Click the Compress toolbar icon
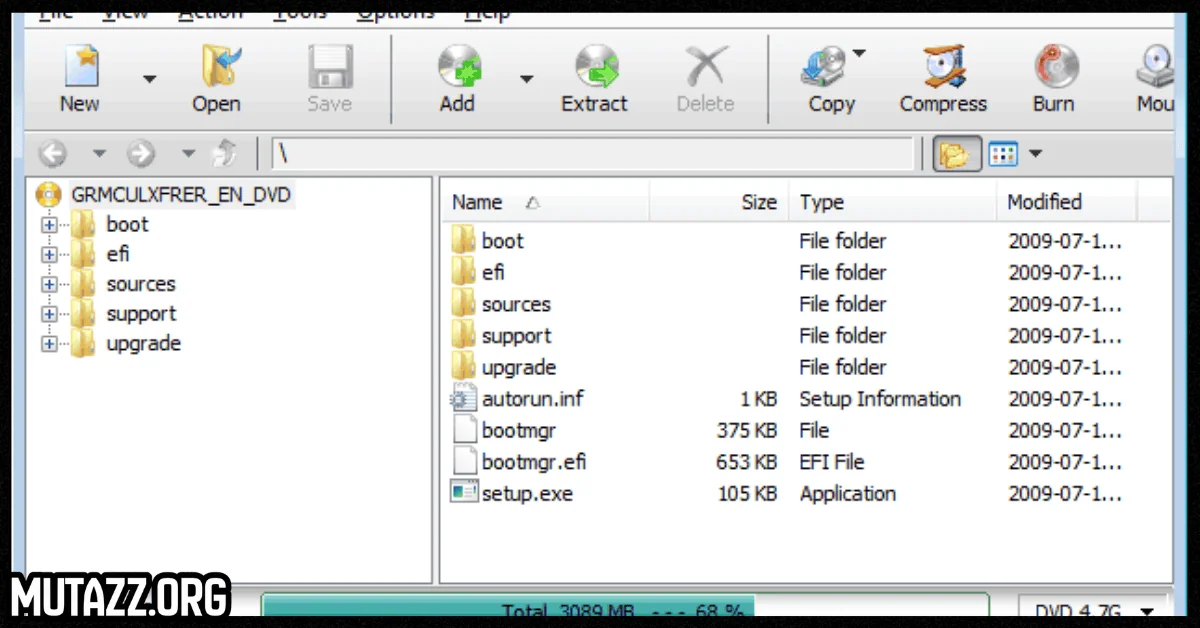This screenshot has width=1200, height=628. point(943,68)
